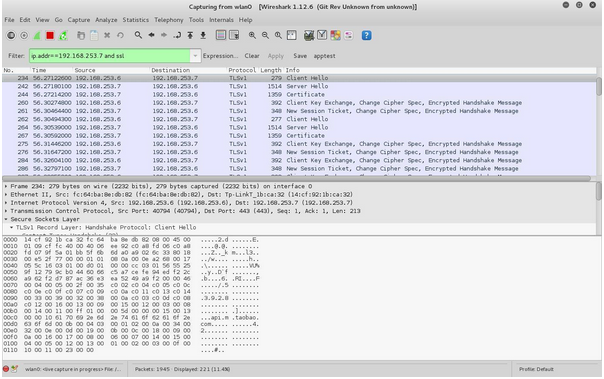Go forward in packet history
The width and height of the screenshot is (604, 379).
point(164,35)
